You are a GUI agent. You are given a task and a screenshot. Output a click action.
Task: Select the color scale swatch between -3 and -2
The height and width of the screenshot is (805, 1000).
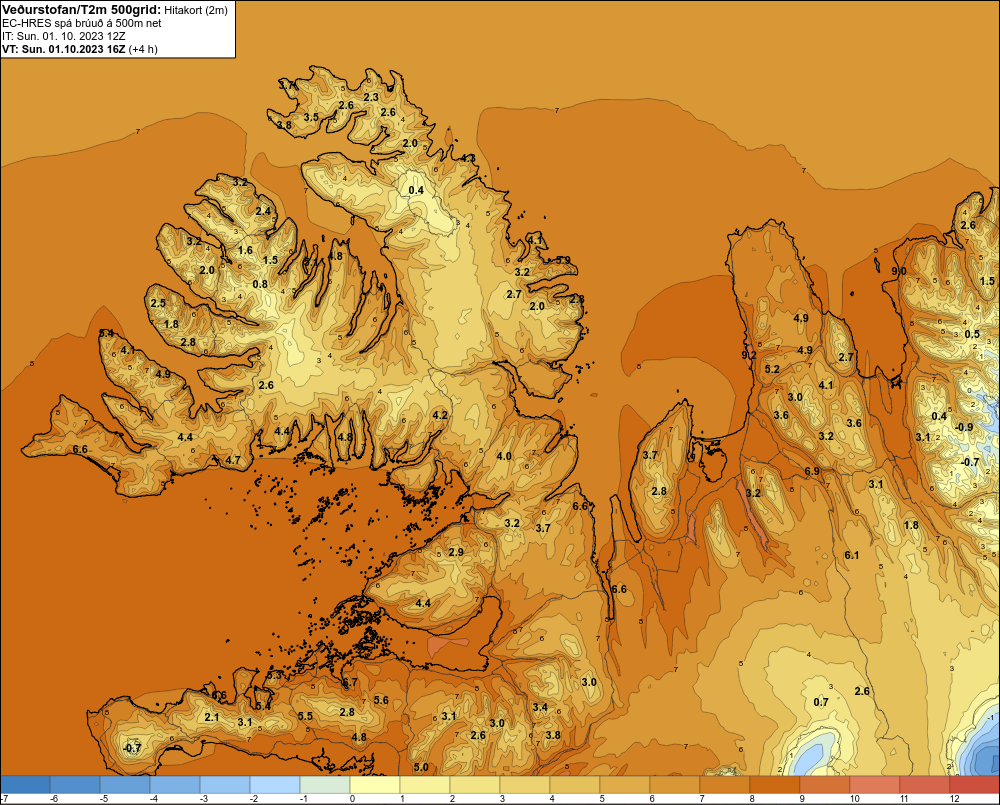(x=224, y=784)
